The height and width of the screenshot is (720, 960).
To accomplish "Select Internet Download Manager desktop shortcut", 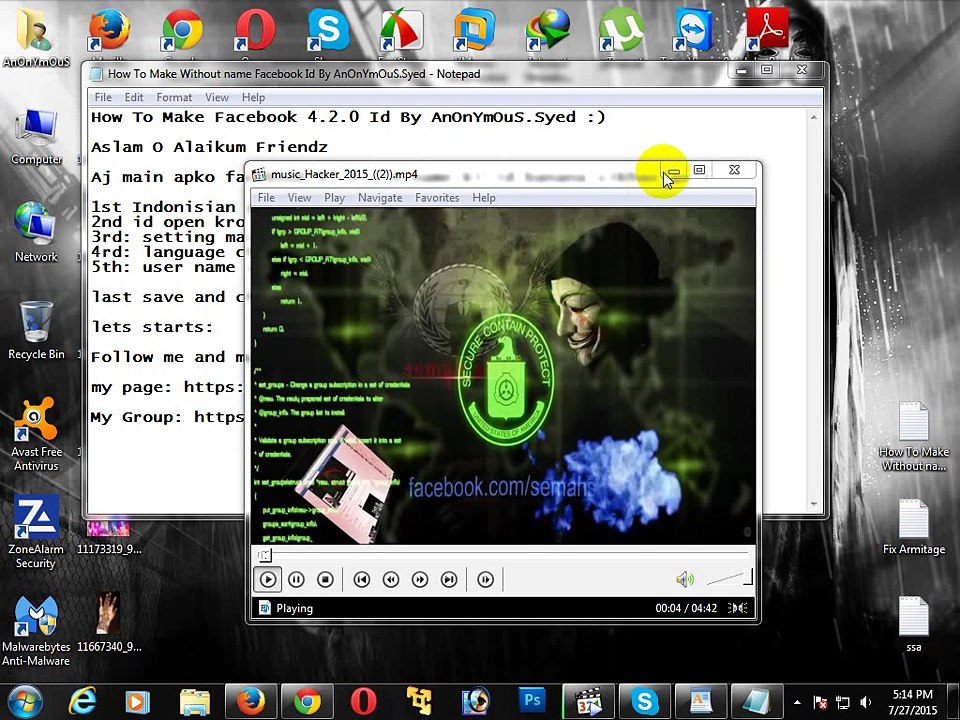I will 547,31.
